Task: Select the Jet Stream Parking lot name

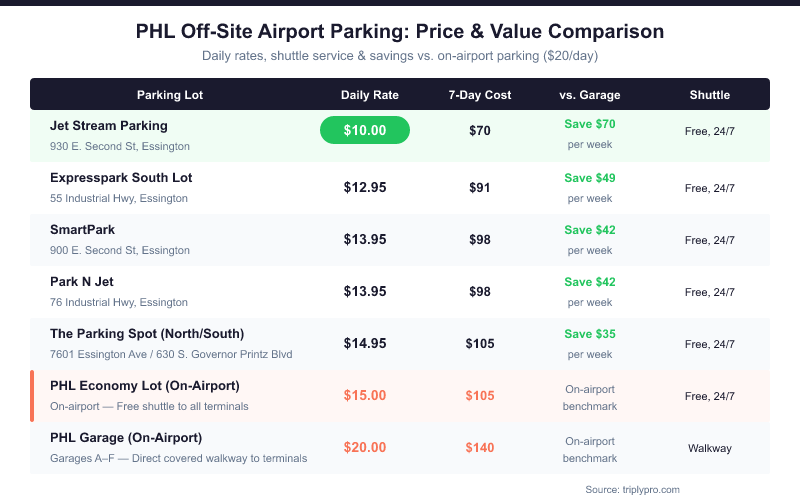Action: point(109,126)
